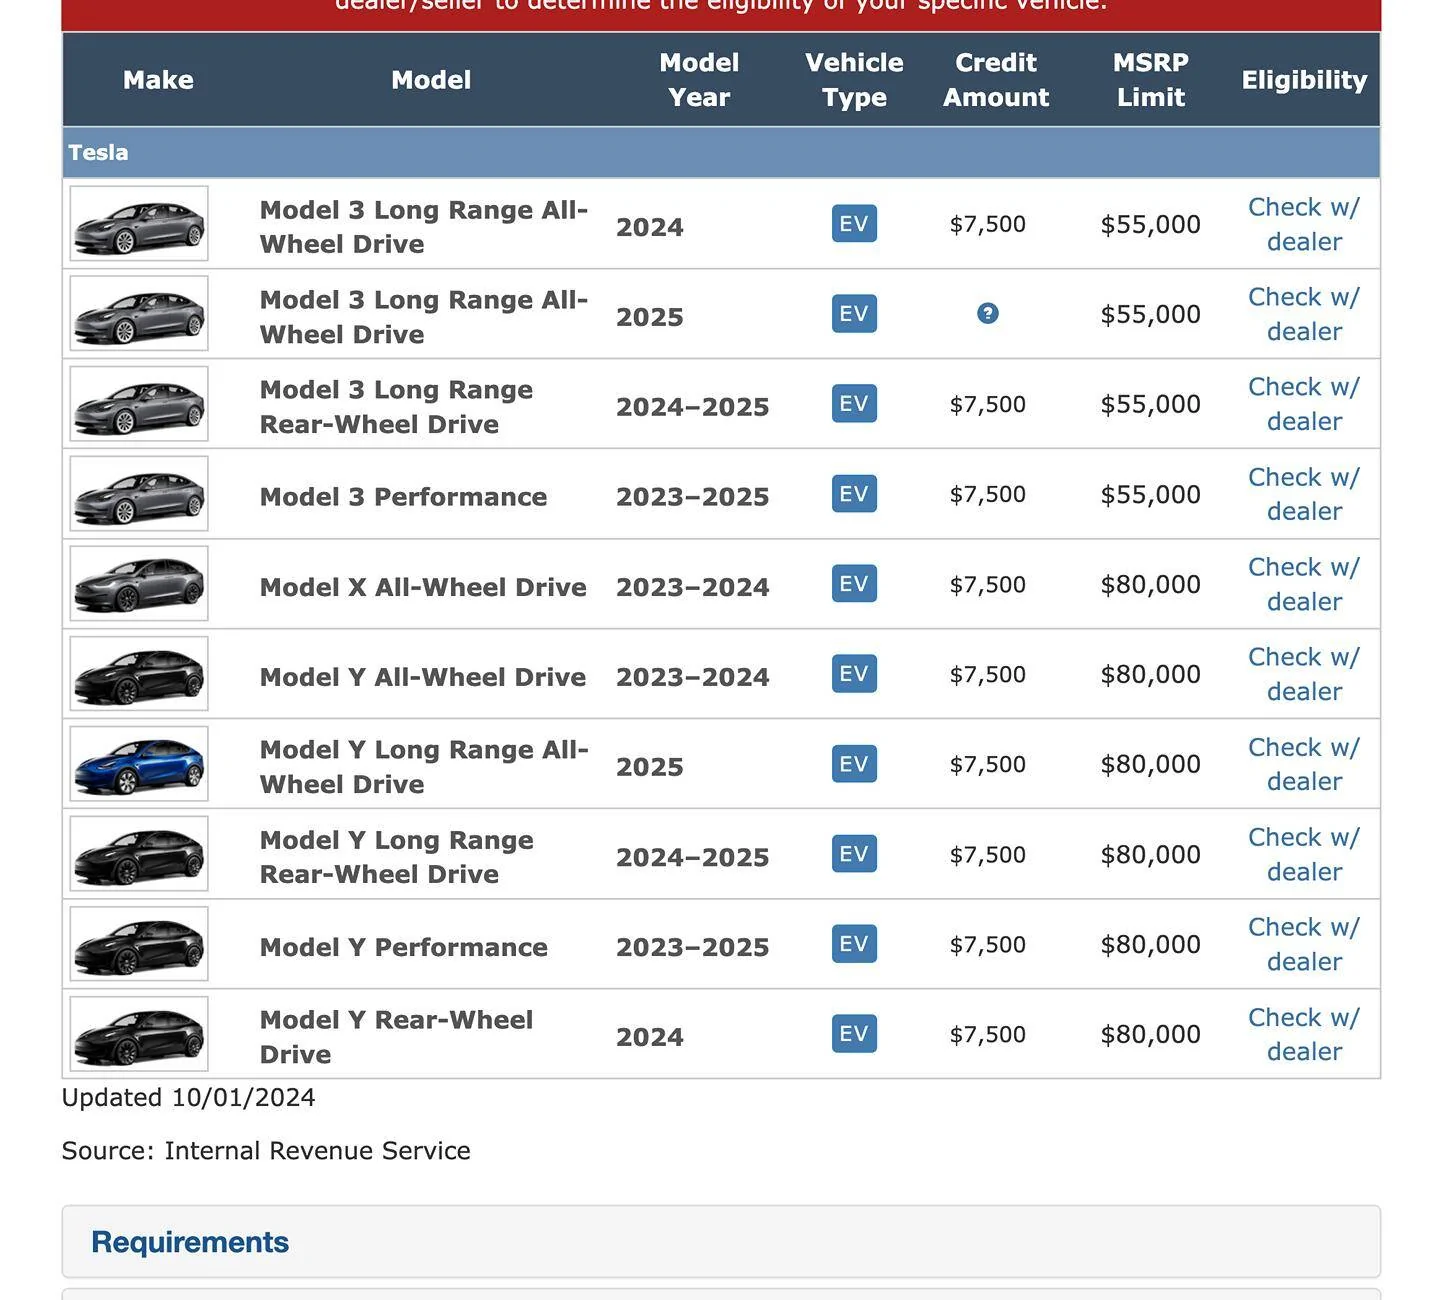
Task: Open thumbnail of Model Y All-Wheel Drive 2023–2024
Action: (139, 674)
